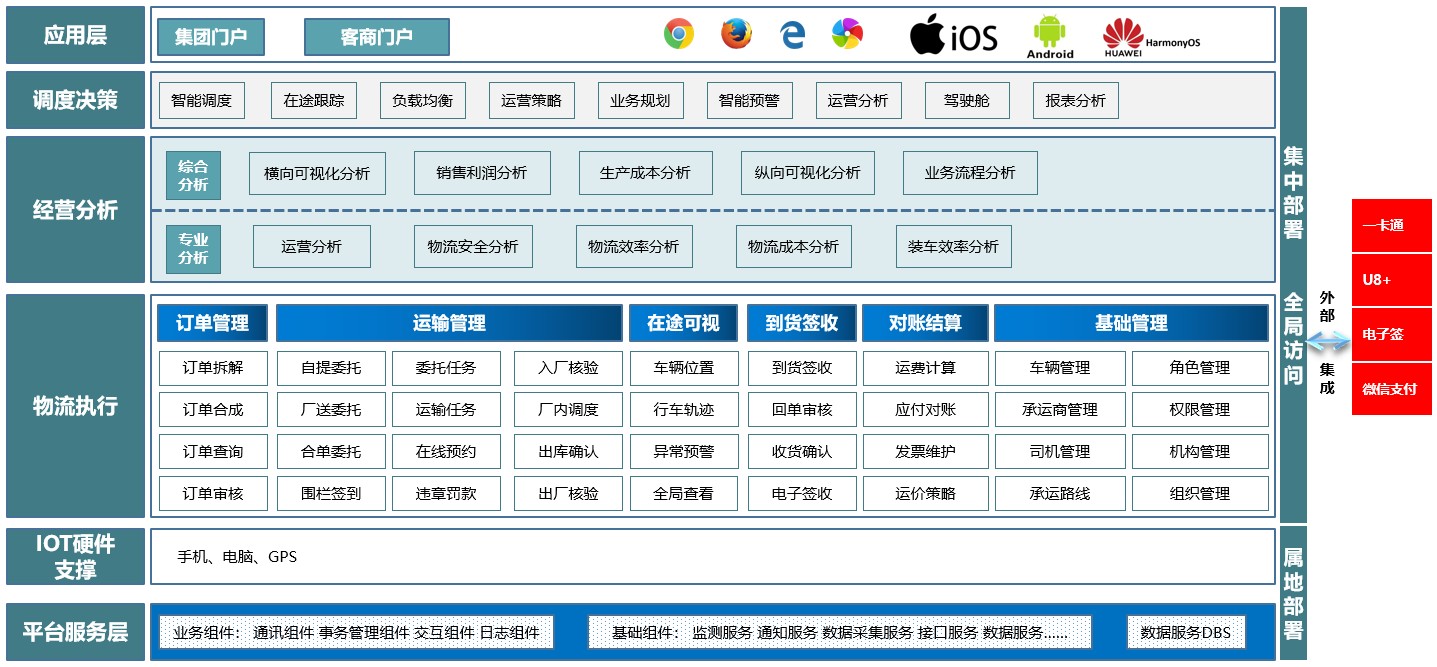The width and height of the screenshot is (1437, 667).
Task: Click the red 微信支付 entry
Action: tap(1391, 389)
